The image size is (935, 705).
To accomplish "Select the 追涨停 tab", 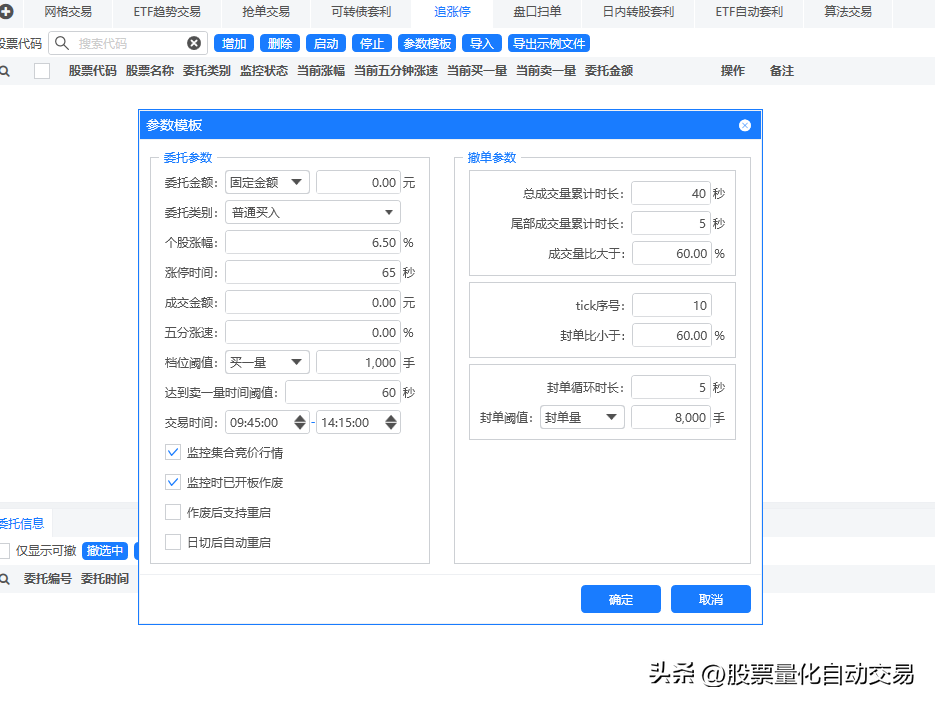I will 452,12.
